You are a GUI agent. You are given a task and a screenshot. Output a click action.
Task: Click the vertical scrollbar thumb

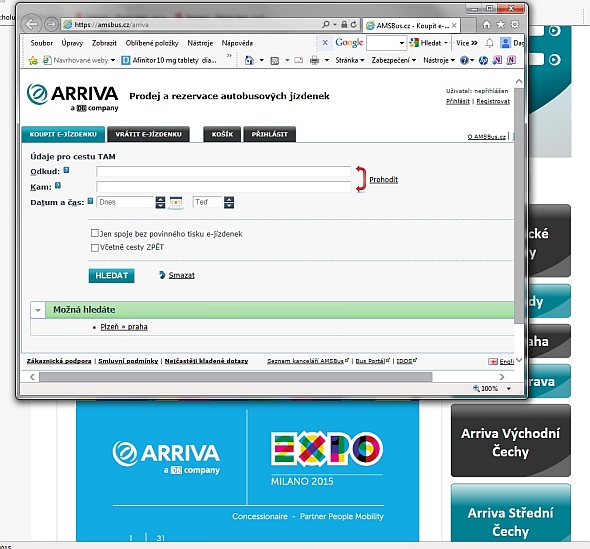click(x=519, y=205)
